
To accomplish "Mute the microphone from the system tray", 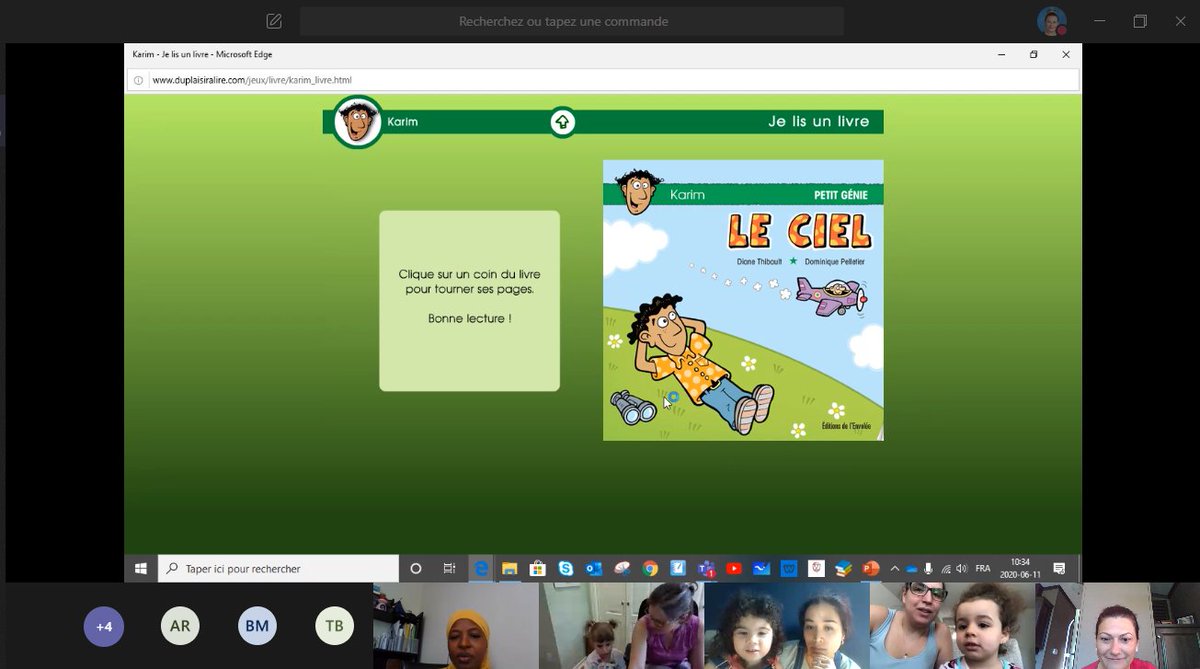I will pyautogui.click(x=928, y=568).
